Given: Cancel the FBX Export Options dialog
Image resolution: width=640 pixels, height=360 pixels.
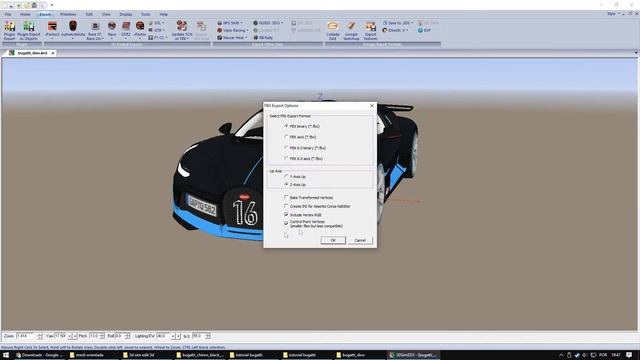Looking at the screenshot, I should (360, 240).
